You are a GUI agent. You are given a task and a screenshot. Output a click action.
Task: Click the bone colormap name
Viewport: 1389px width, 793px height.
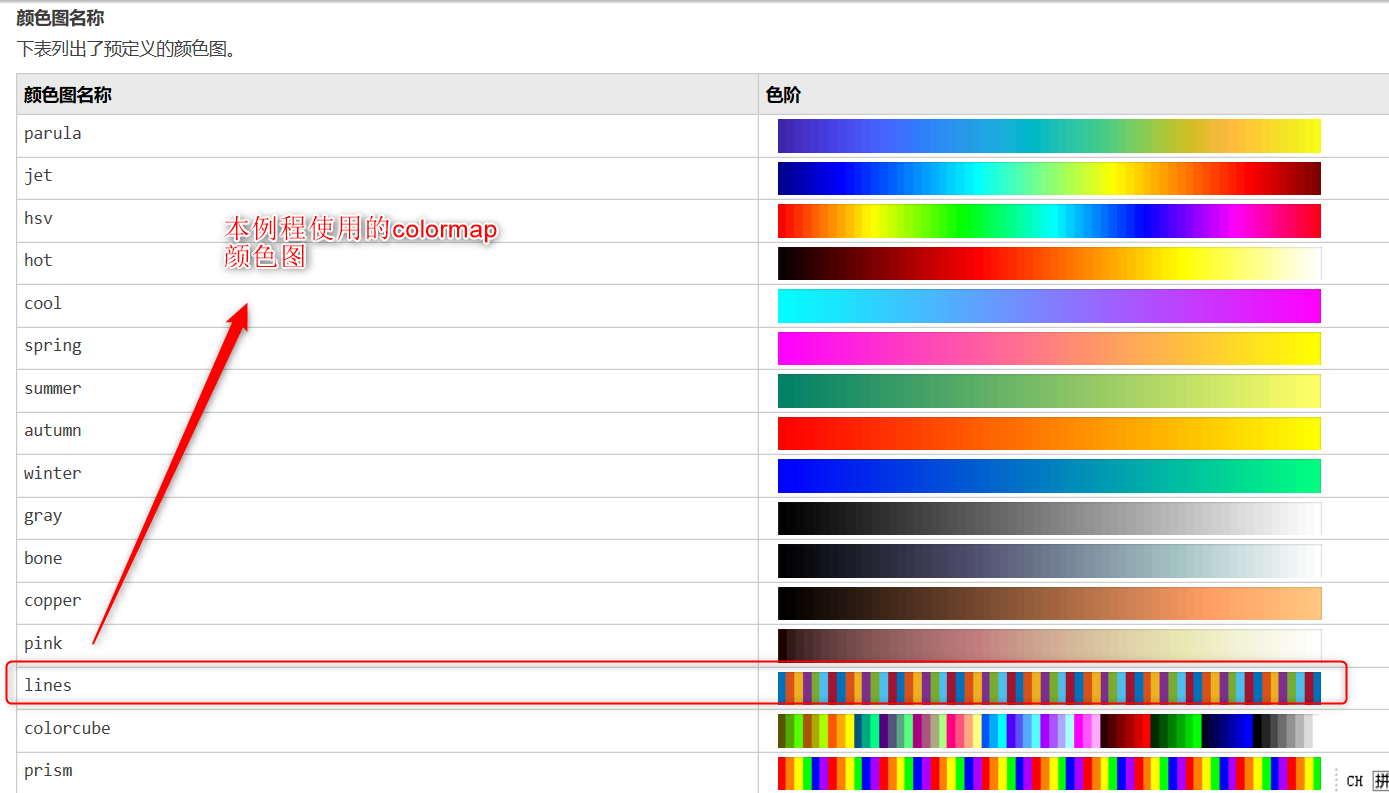pyautogui.click(x=43, y=558)
